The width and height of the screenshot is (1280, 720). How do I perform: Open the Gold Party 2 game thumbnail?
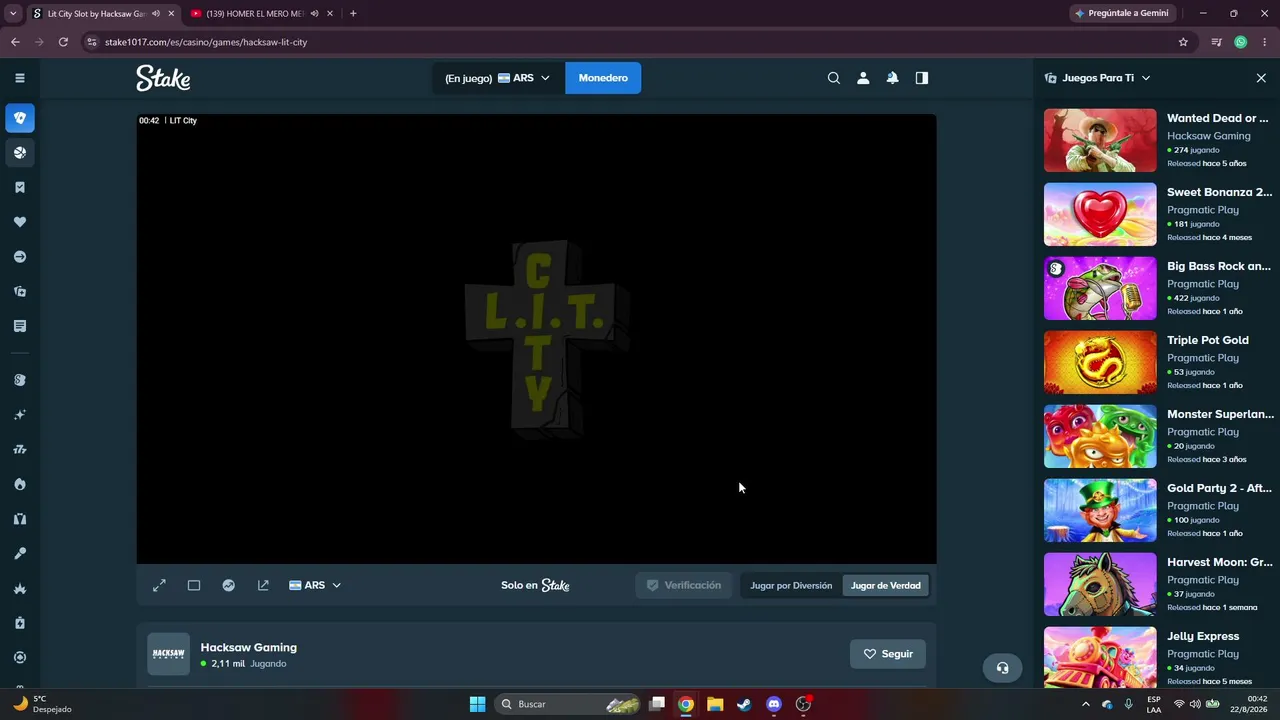(1100, 511)
